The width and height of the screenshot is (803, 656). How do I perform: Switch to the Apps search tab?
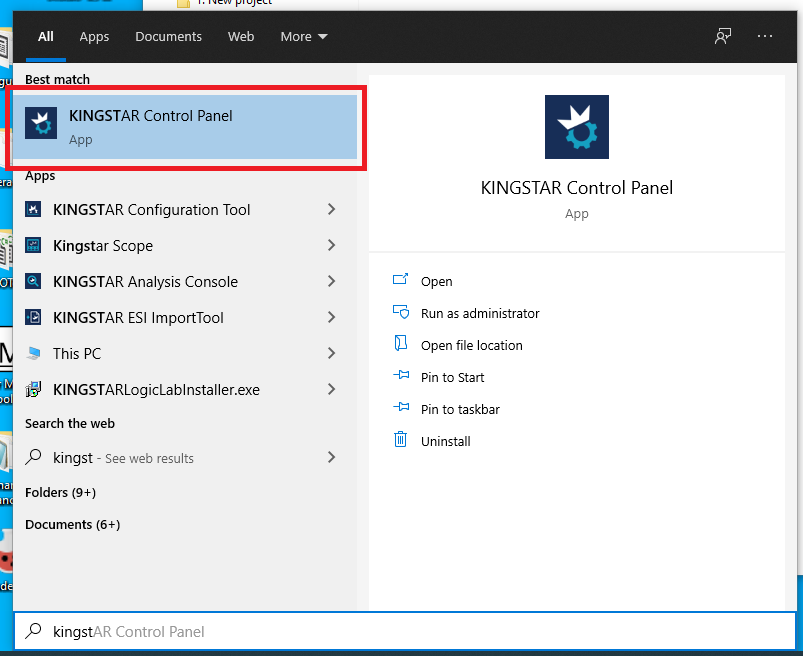[94, 36]
